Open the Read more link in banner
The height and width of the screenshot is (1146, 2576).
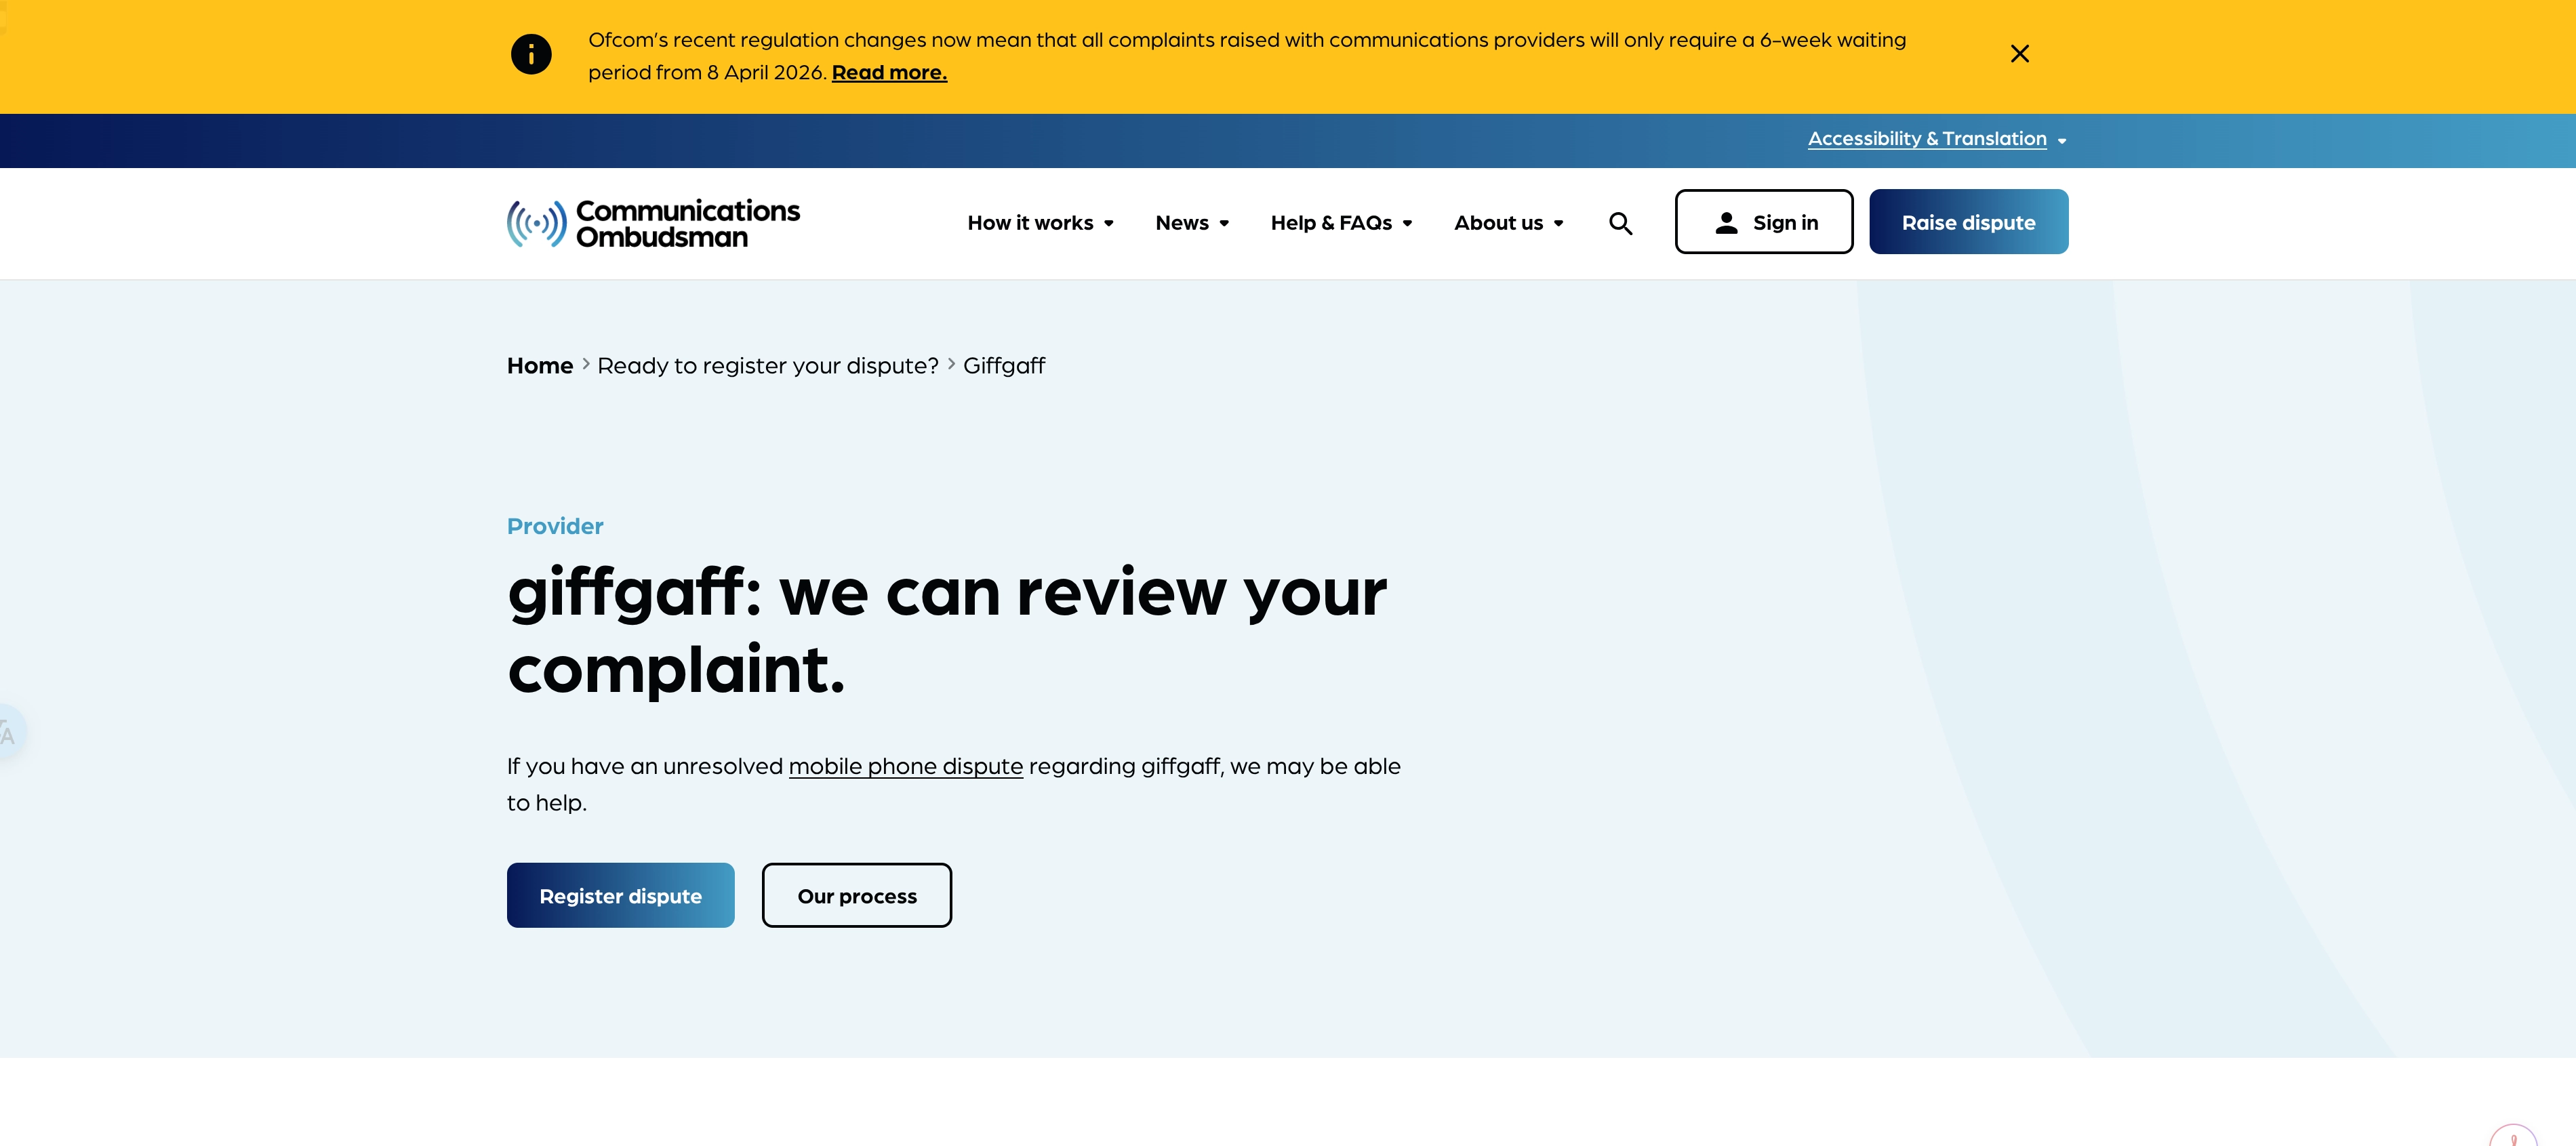point(889,73)
